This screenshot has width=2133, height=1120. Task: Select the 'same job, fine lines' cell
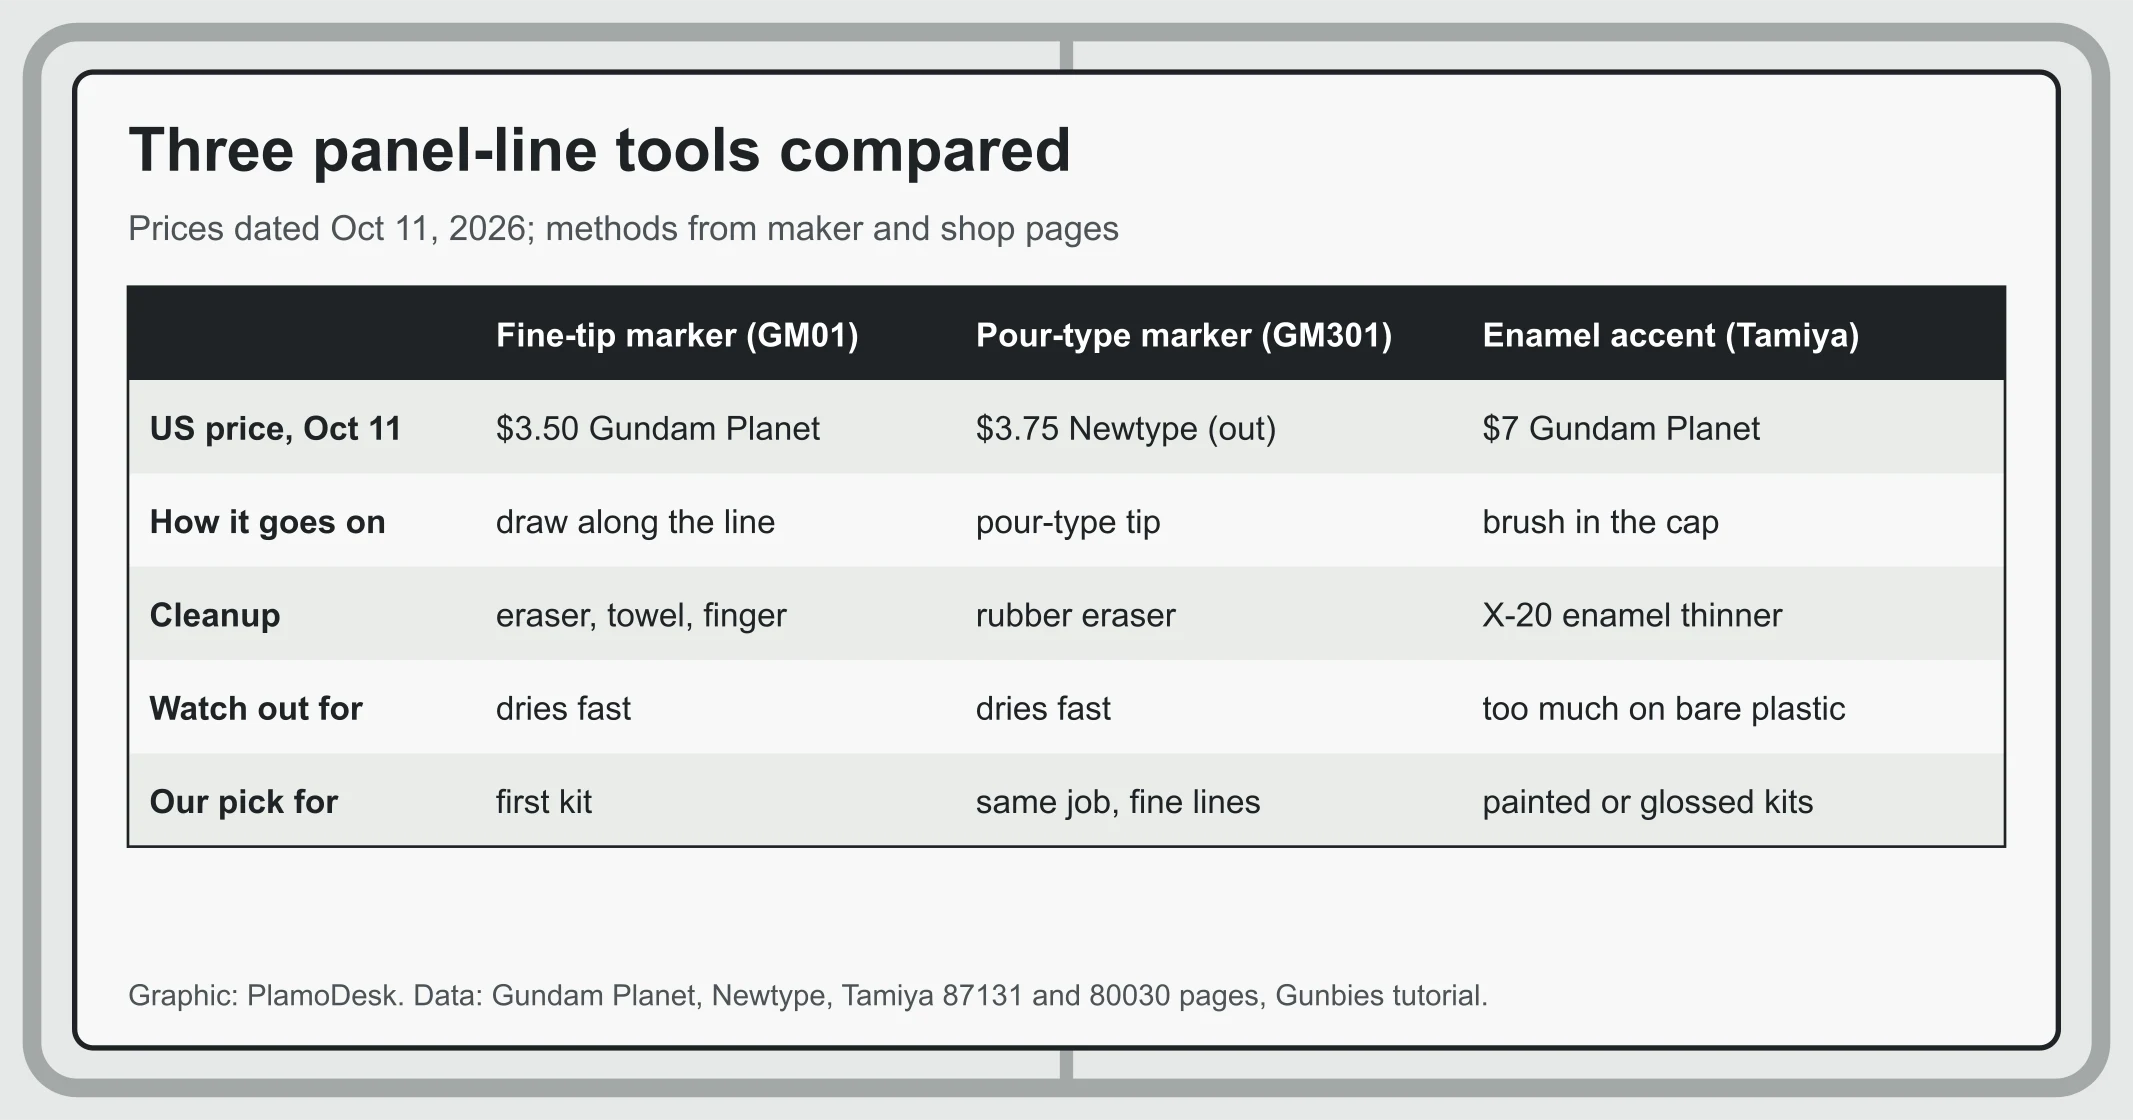(1118, 802)
